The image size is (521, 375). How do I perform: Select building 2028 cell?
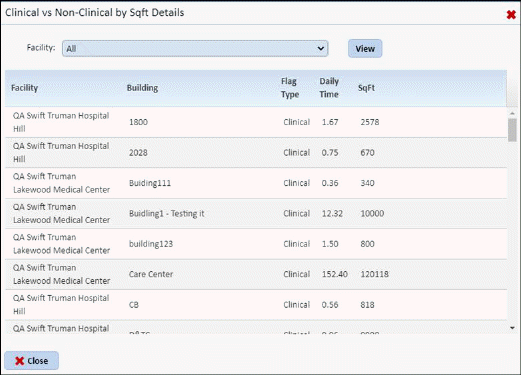coord(138,153)
